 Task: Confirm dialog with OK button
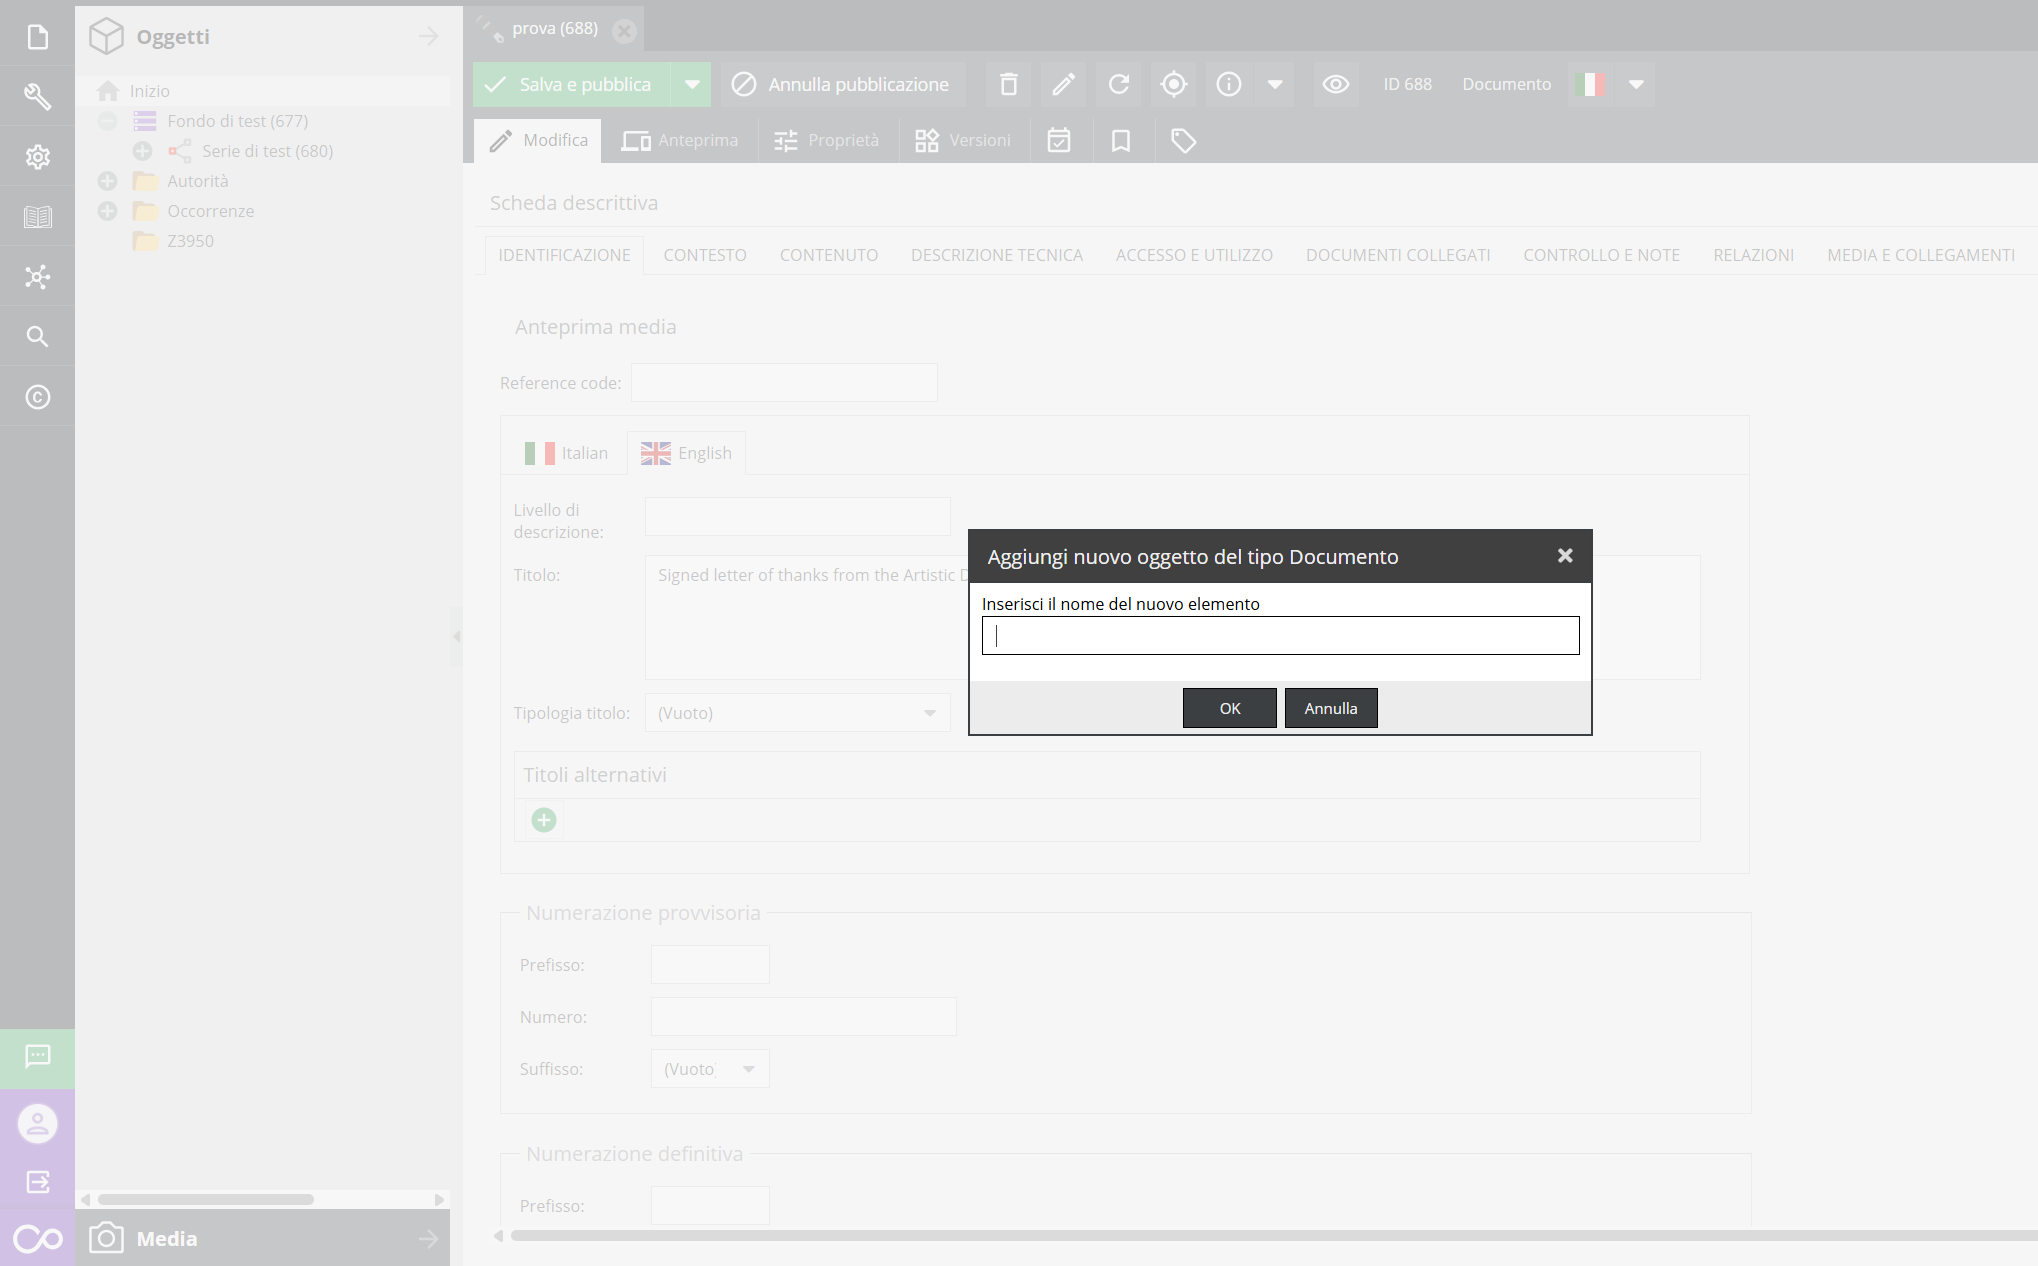click(1230, 708)
